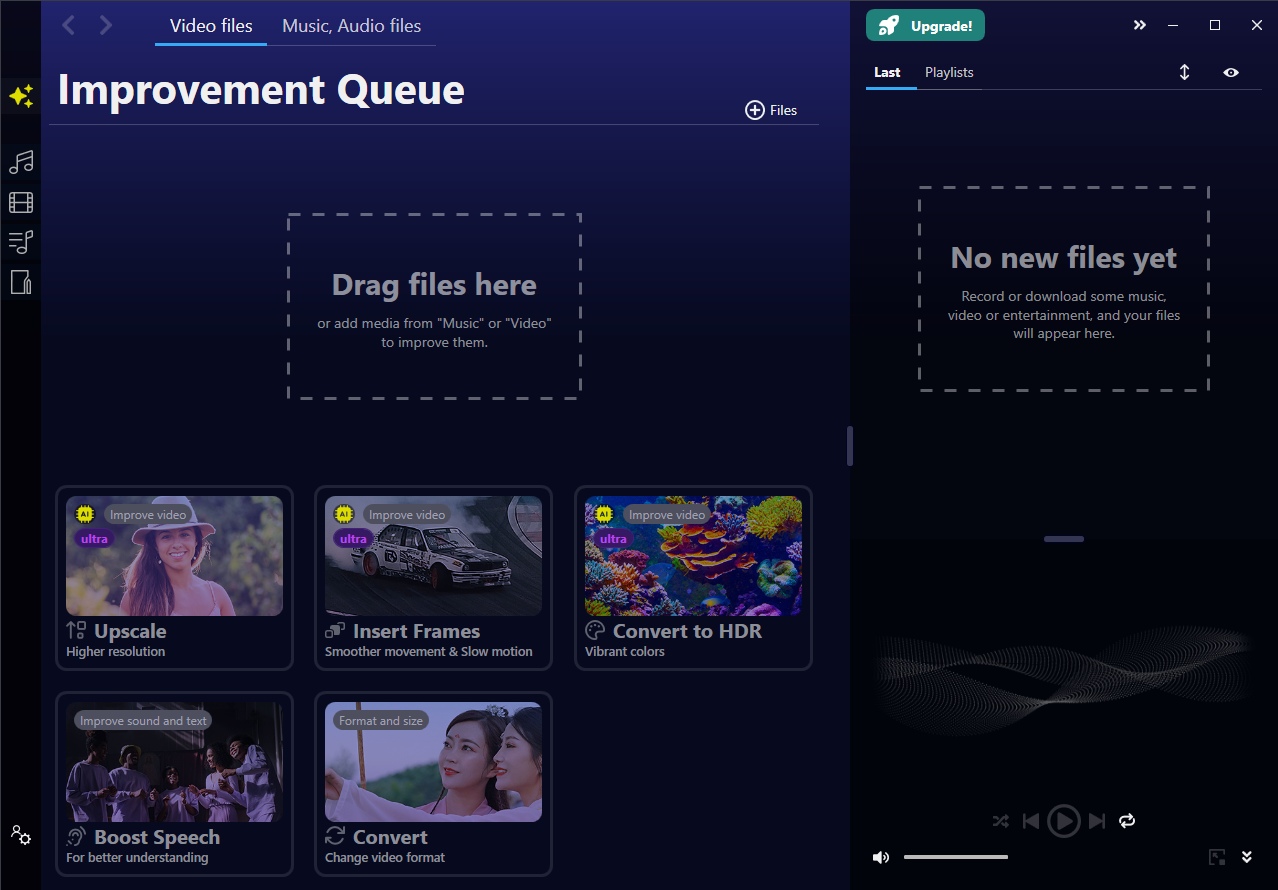Open account settings icon at sidebar bottom

tap(21, 834)
